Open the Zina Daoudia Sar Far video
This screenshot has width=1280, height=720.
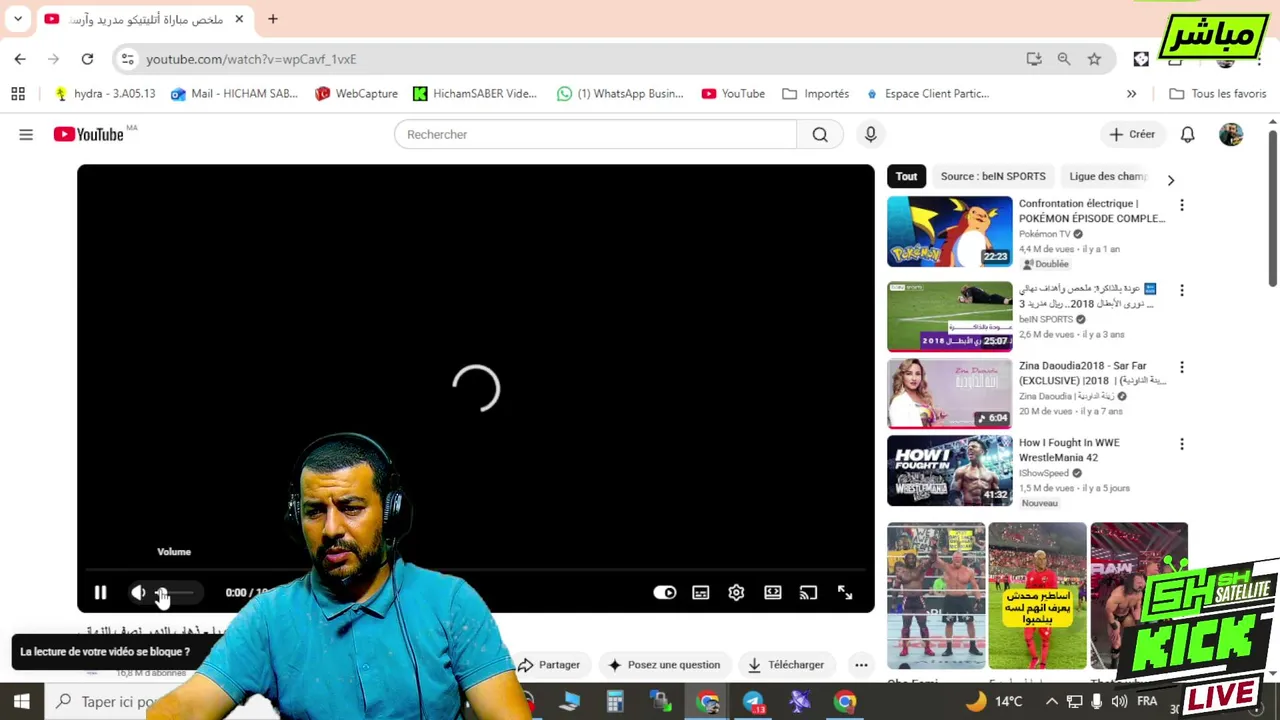[x=950, y=393]
